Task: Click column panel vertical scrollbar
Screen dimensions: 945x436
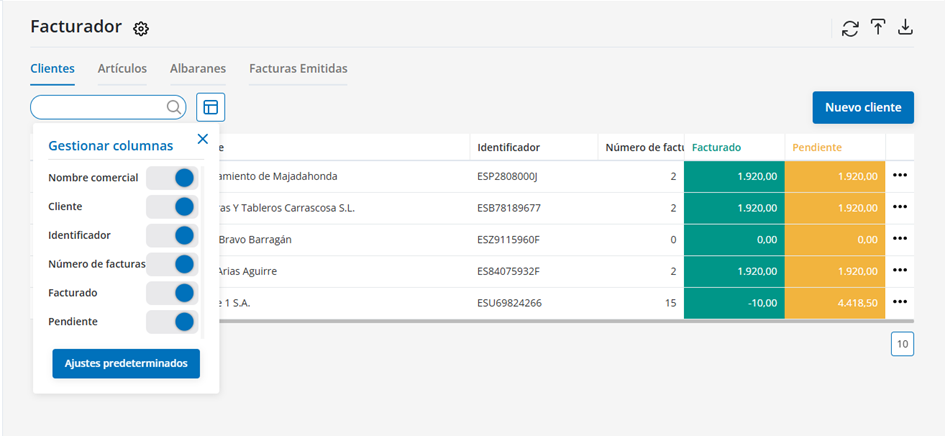Action: (x=203, y=250)
